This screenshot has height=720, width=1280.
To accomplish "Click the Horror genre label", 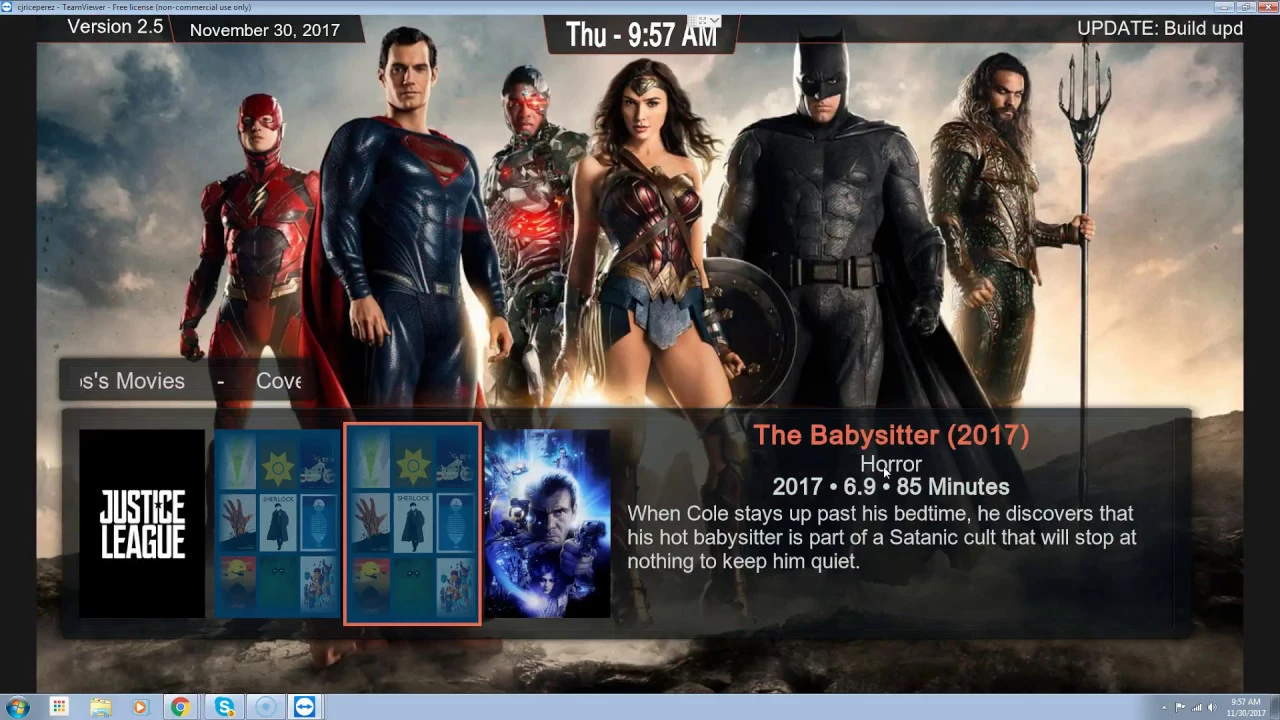I will pos(891,464).
